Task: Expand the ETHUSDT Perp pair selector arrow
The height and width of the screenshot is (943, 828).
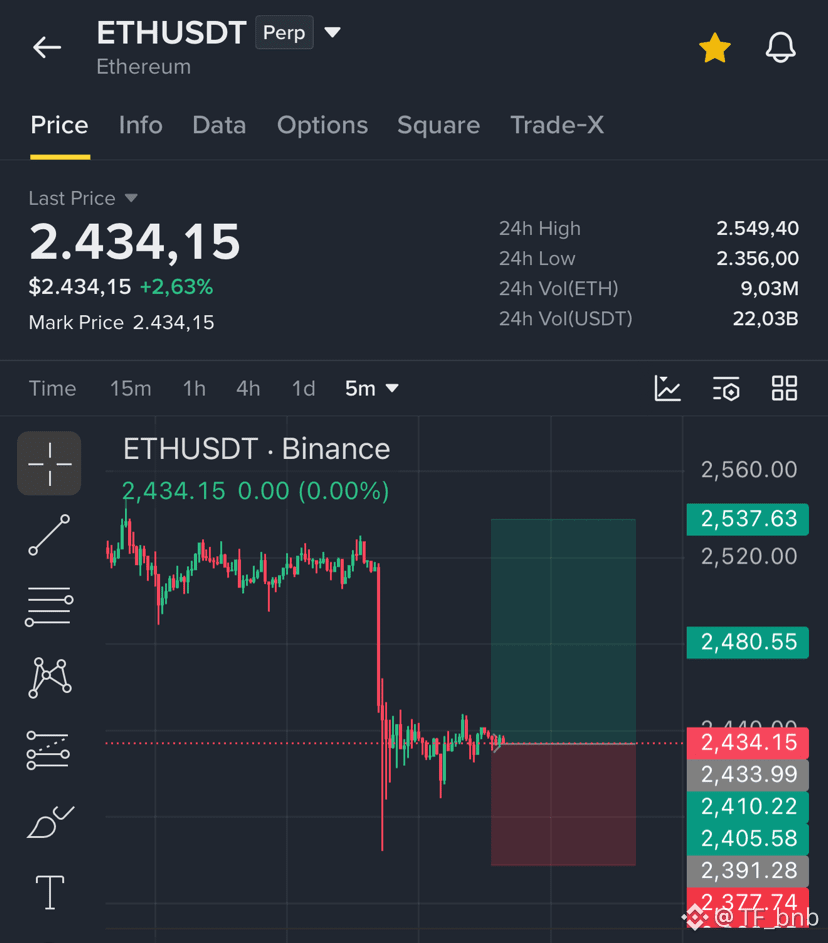Action: tap(333, 32)
